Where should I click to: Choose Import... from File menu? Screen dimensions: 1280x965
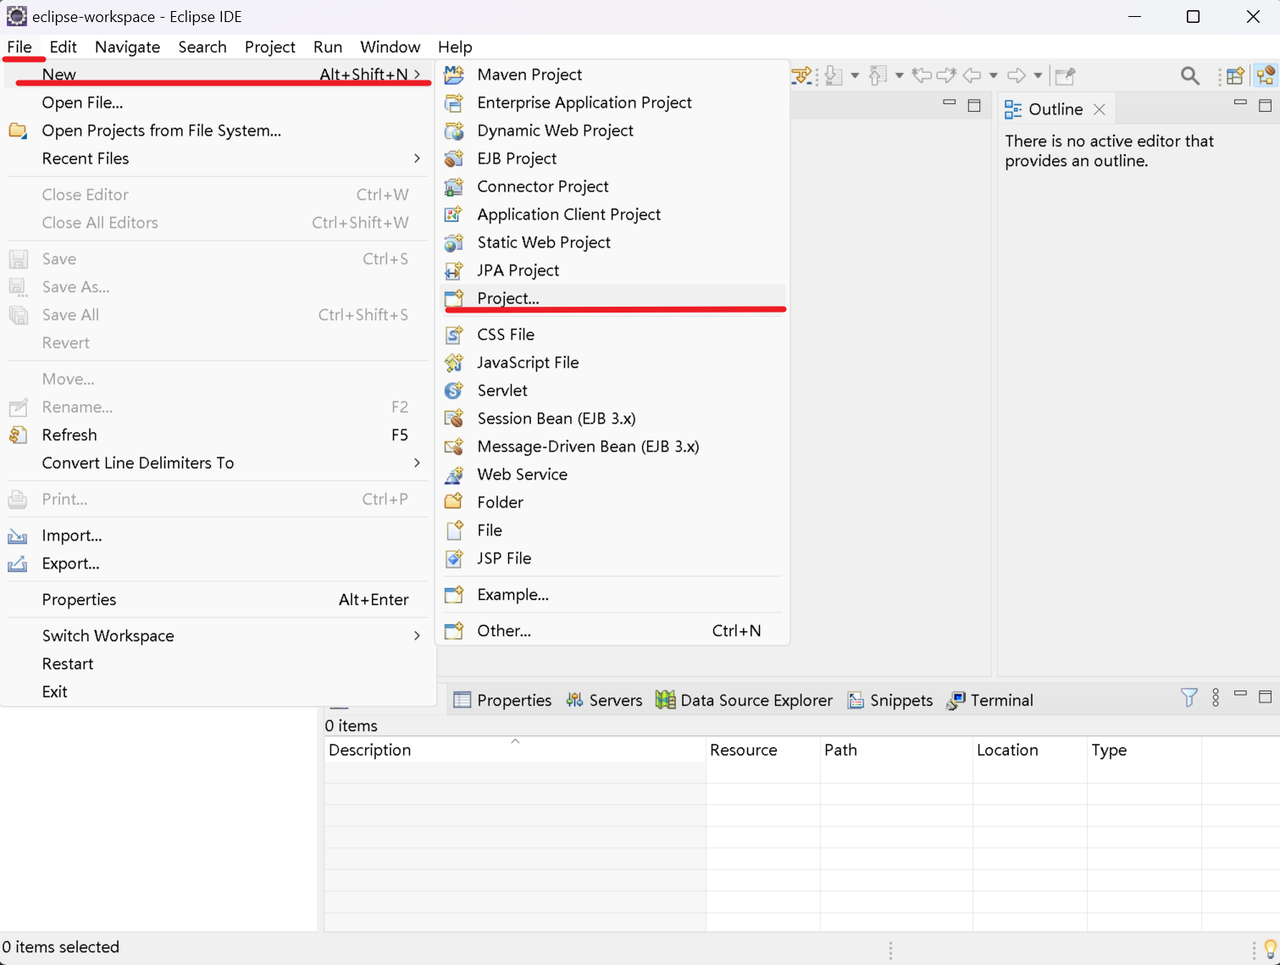218,535
